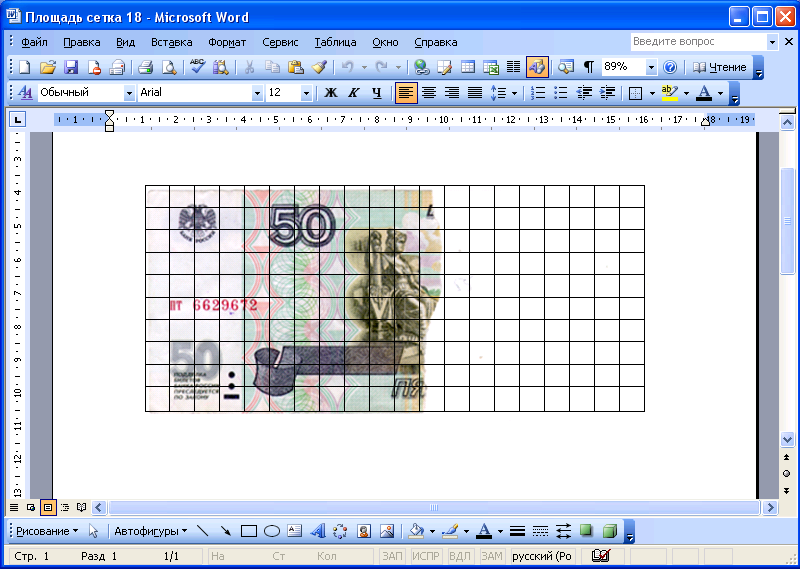Increase the paragraph indent
Image resolution: width=800 pixels, height=569 pixels.
pyautogui.click(x=607, y=92)
